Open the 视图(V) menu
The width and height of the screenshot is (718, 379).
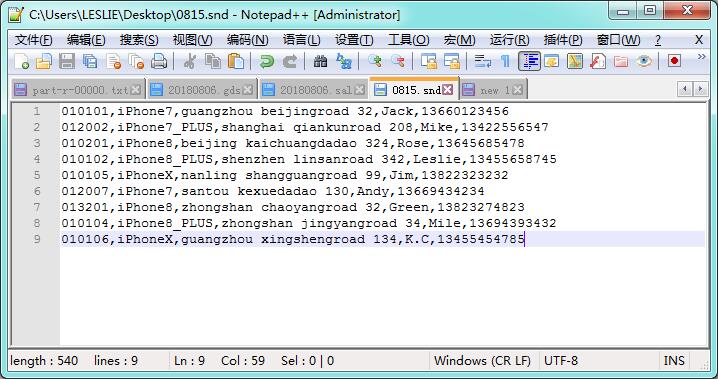[x=192, y=40]
